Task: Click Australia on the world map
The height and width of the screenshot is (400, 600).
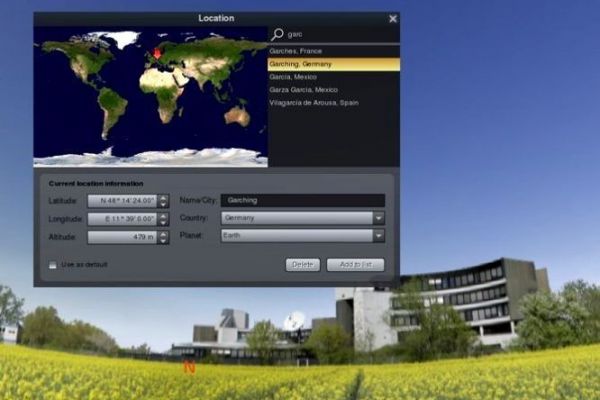Action: click(x=235, y=115)
